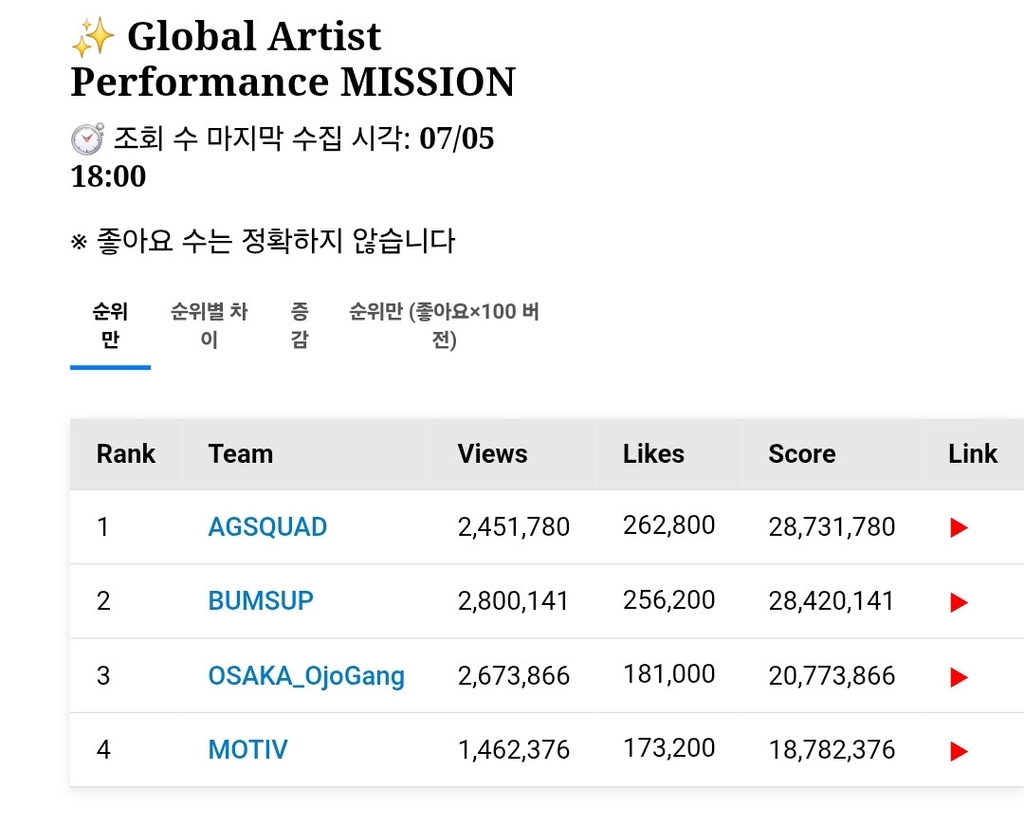Open MOTIV team link
Screen dimensions: 1024x826
point(248,750)
